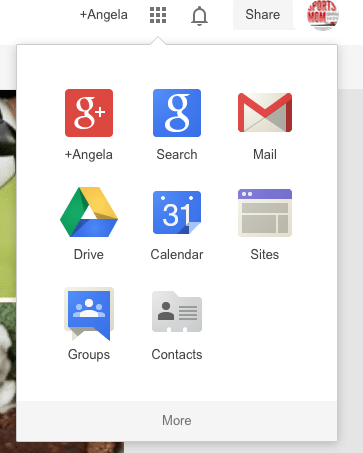The height and width of the screenshot is (453, 363).
Task: Open the Calendar 31 icon
Action: [177, 212]
